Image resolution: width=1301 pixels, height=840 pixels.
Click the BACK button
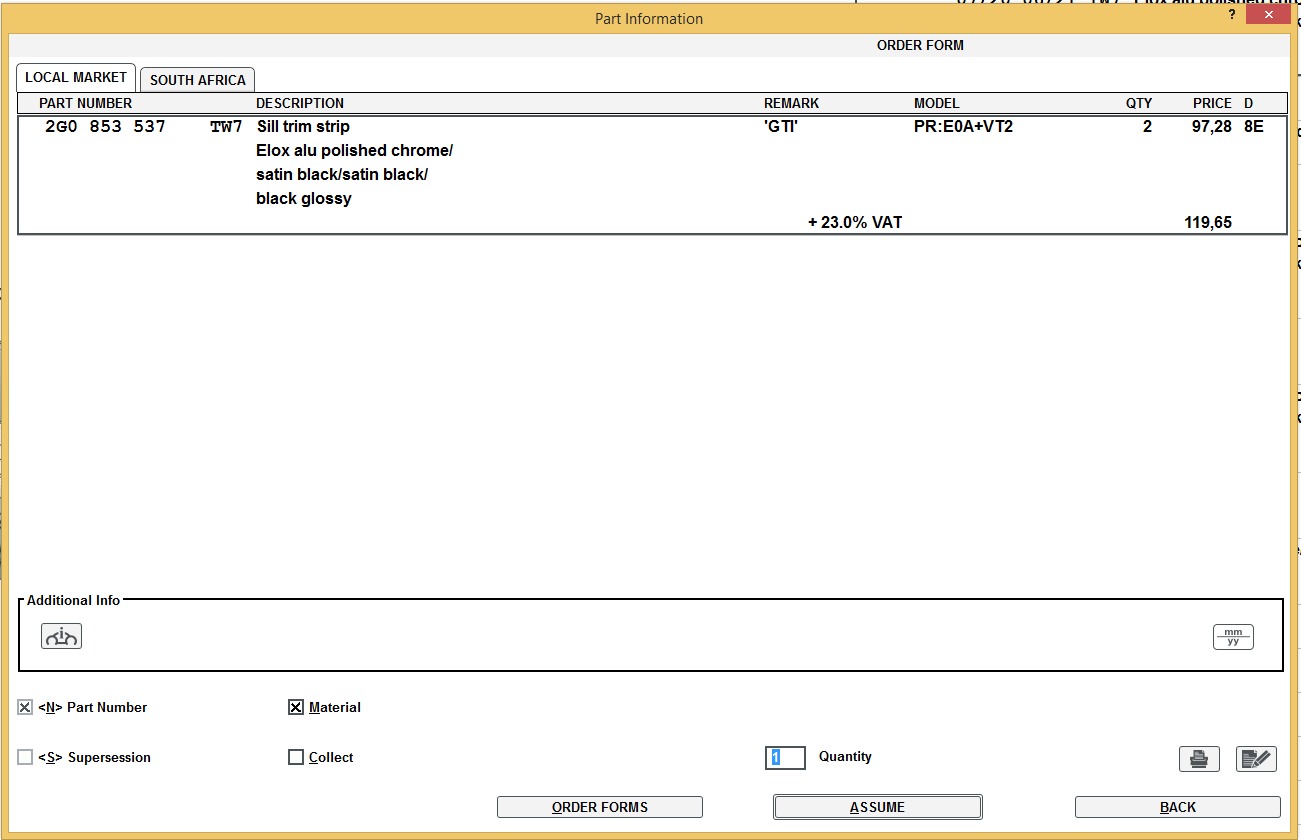click(1177, 807)
